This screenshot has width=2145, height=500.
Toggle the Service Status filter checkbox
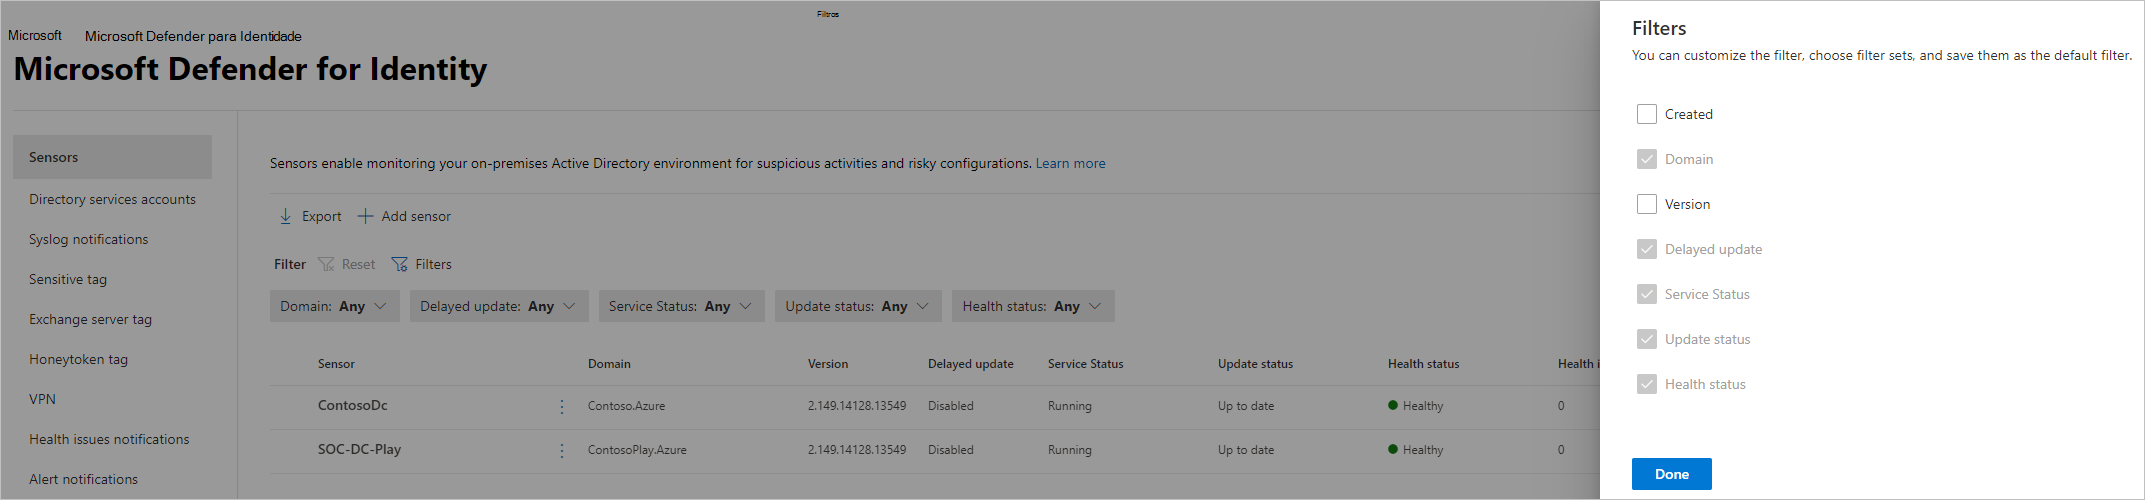click(1647, 294)
